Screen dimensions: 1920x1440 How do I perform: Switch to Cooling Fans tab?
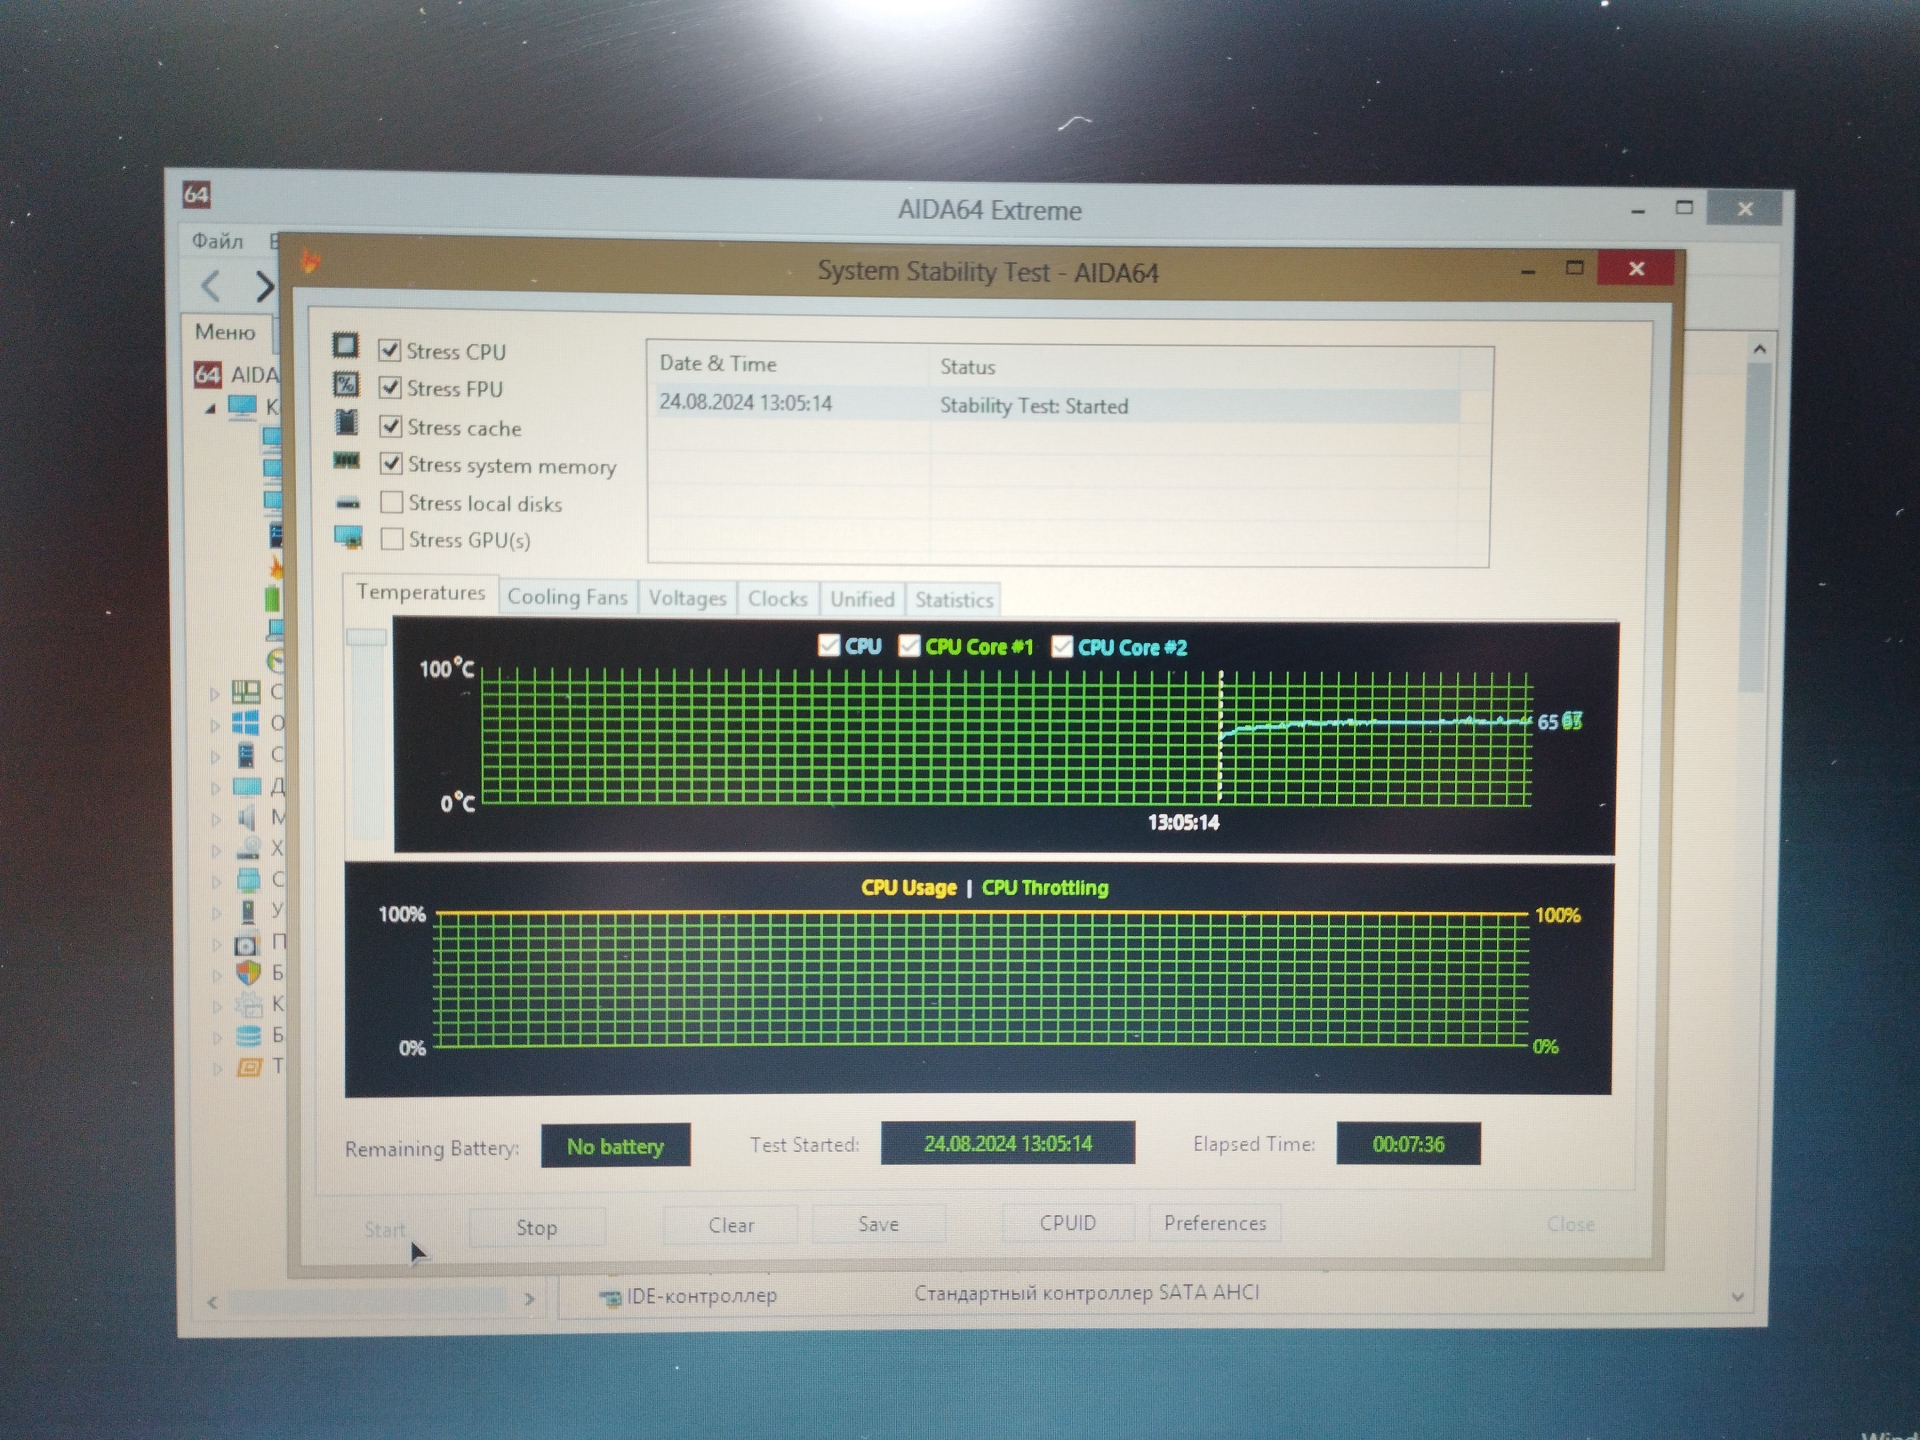click(567, 597)
